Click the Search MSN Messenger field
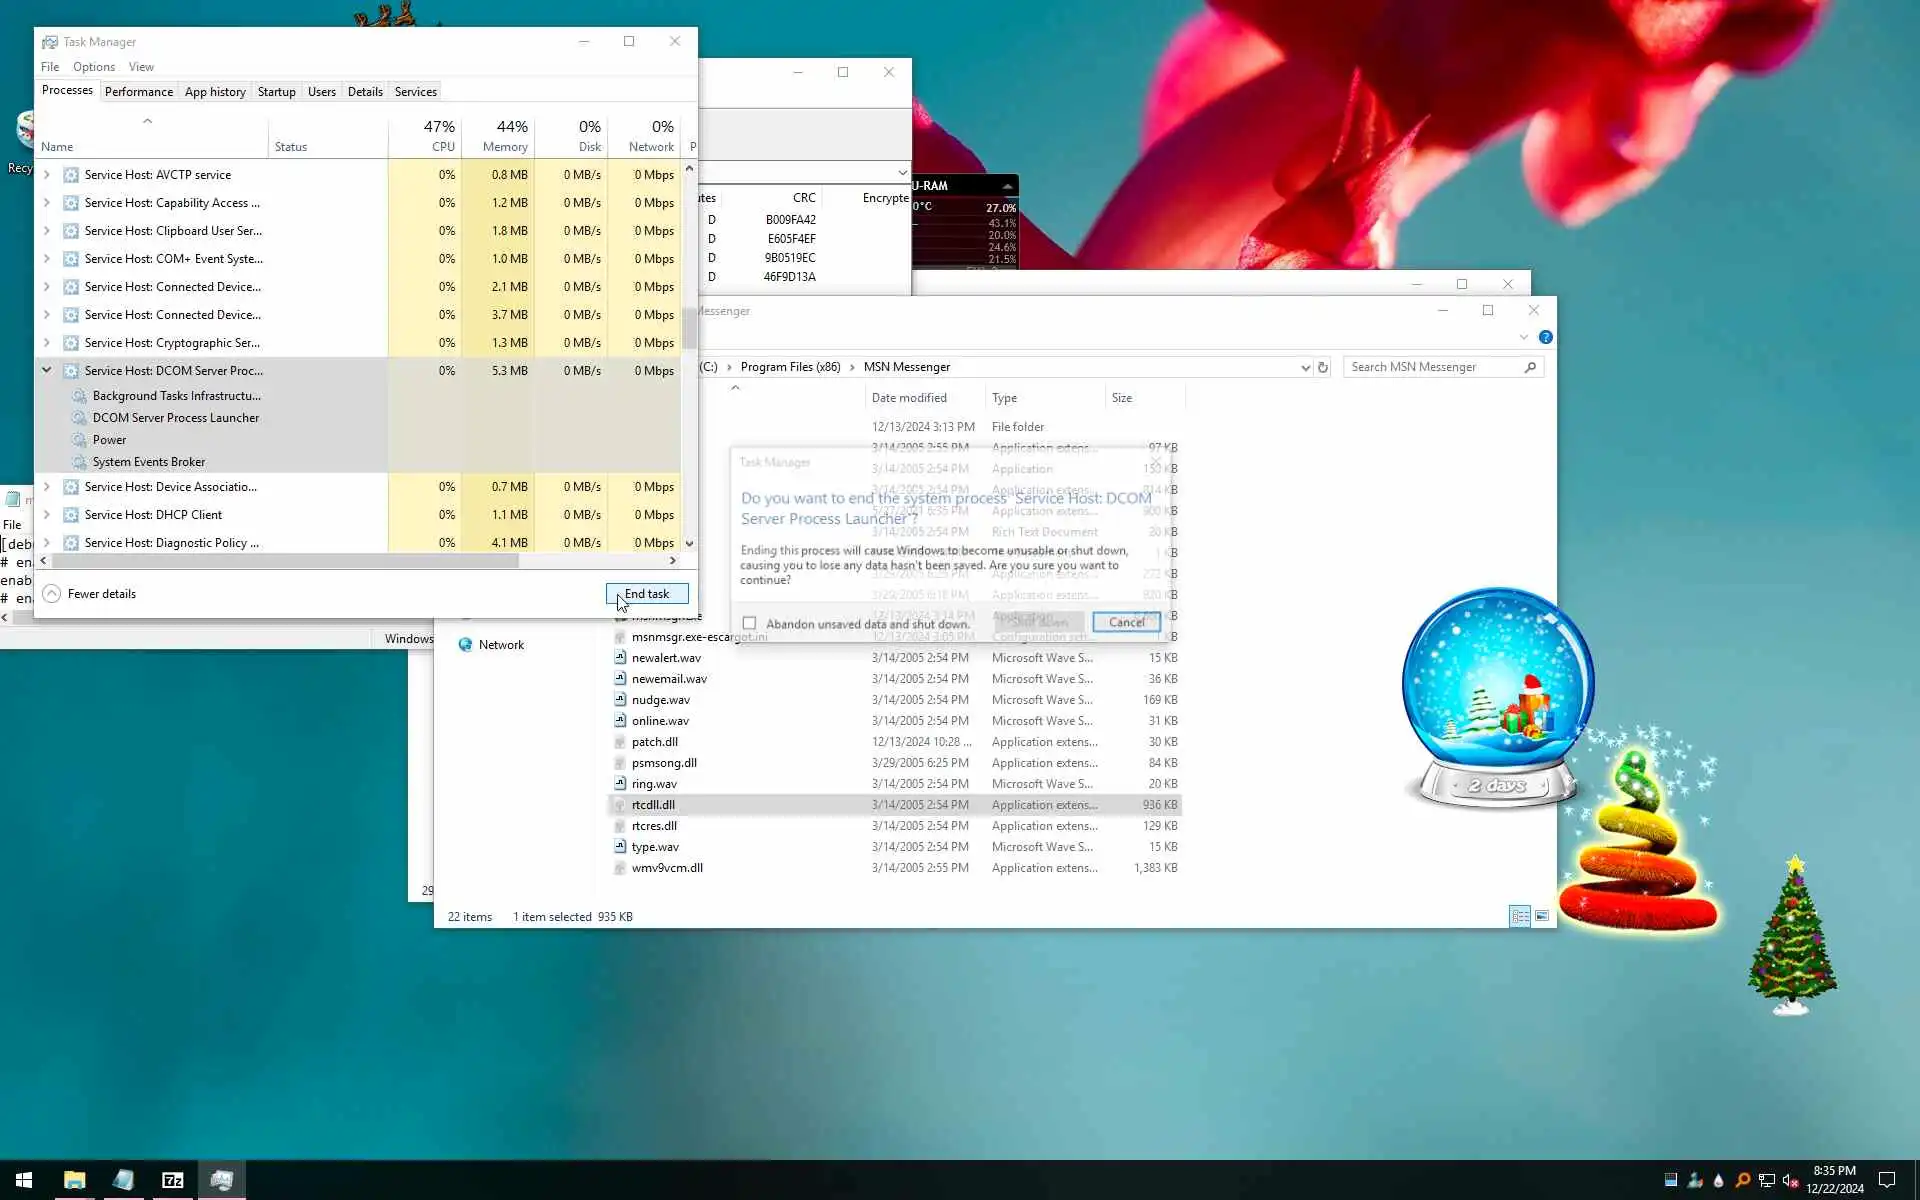 tap(1434, 367)
